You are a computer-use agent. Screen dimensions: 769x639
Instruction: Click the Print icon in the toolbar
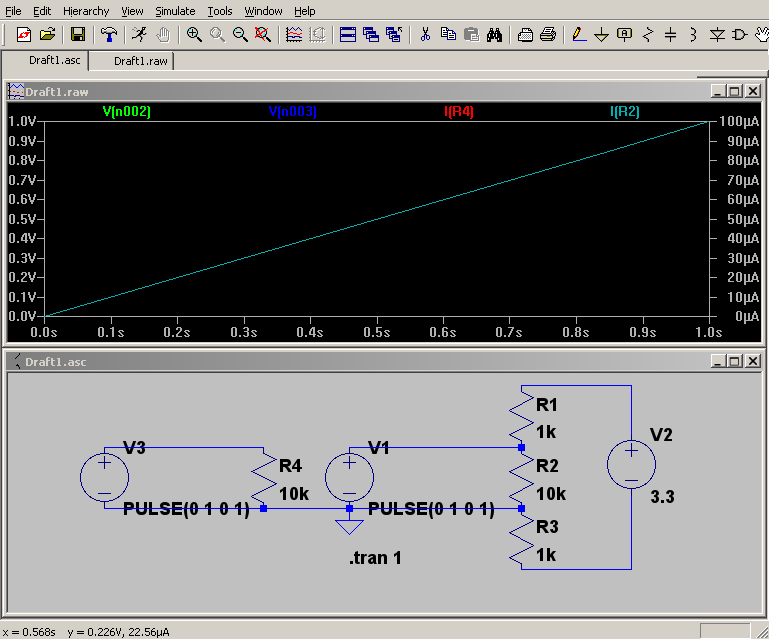tap(548, 34)
